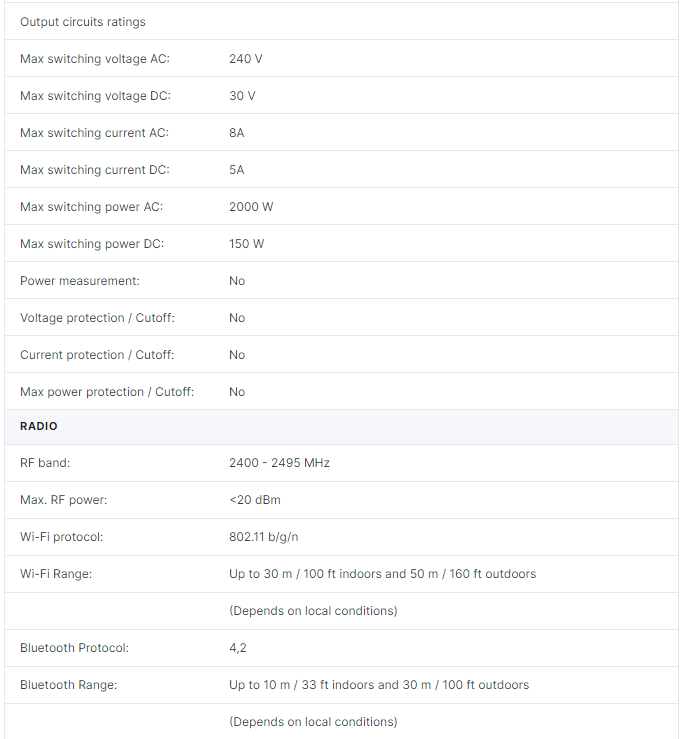Click the Current protection / Cutoff label
Screen dimensions: 684x739
(x=97, y=355)
